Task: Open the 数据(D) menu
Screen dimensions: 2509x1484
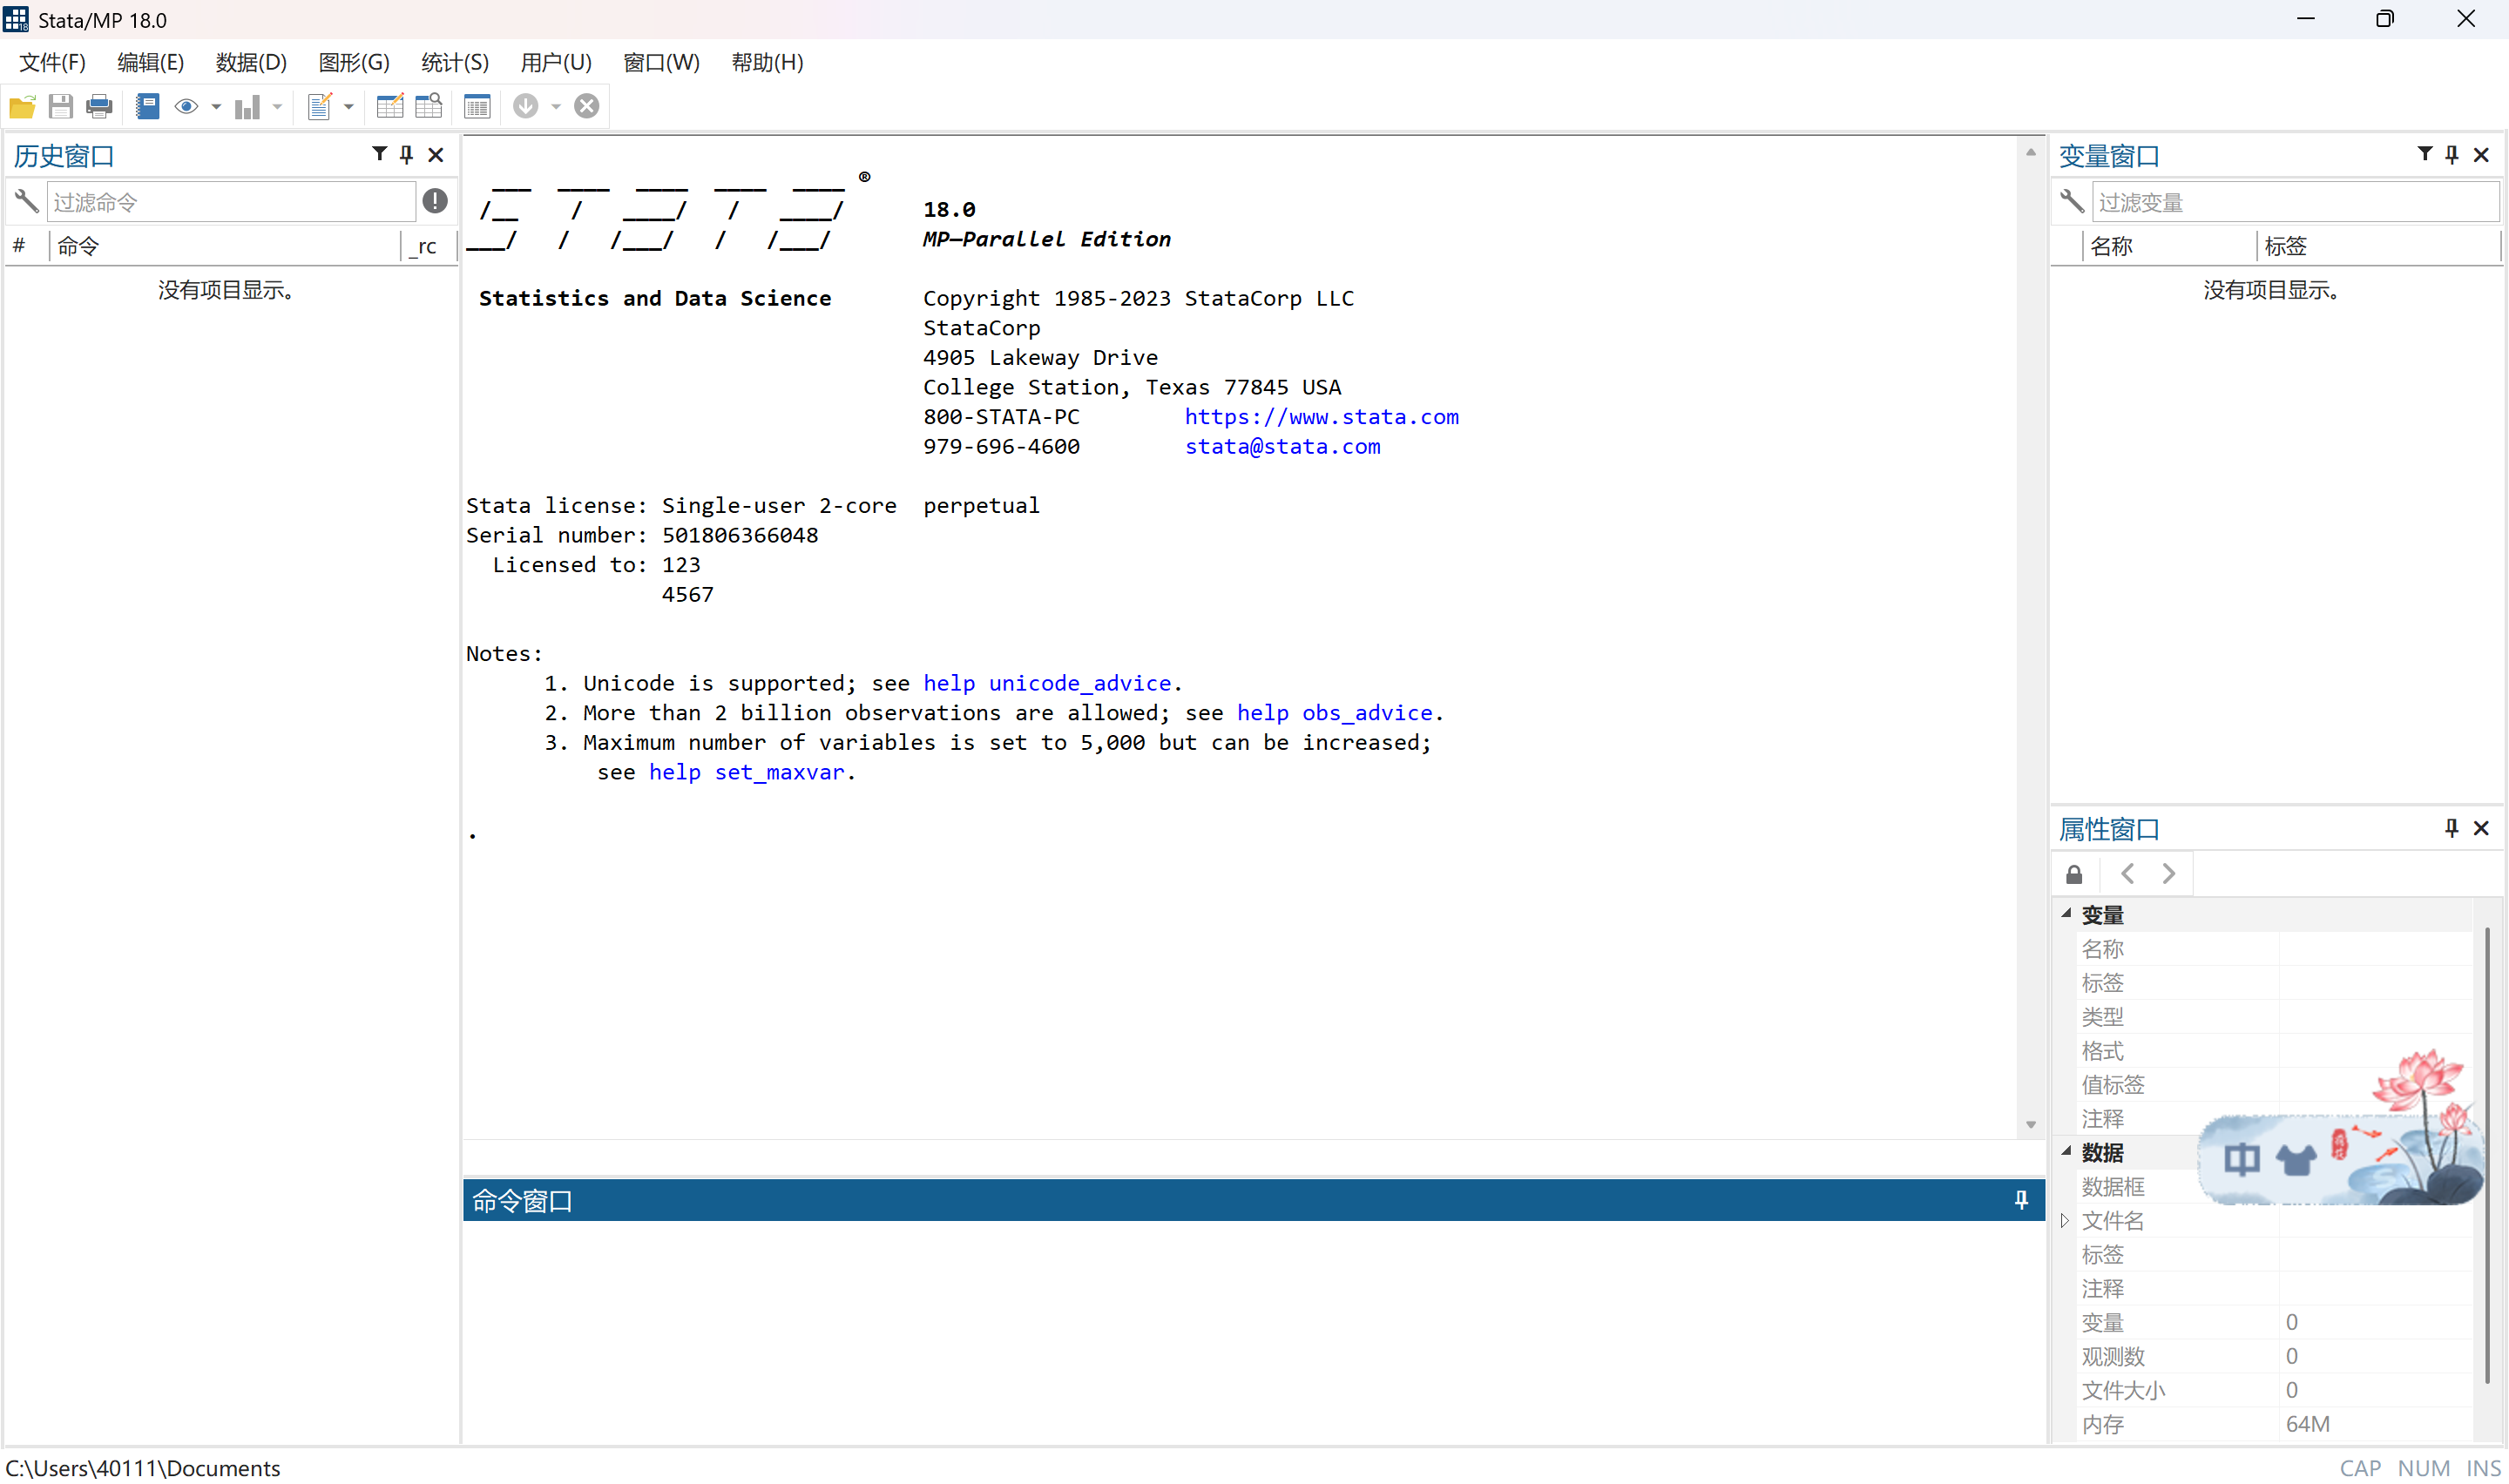Action: [x=252, y=62]
